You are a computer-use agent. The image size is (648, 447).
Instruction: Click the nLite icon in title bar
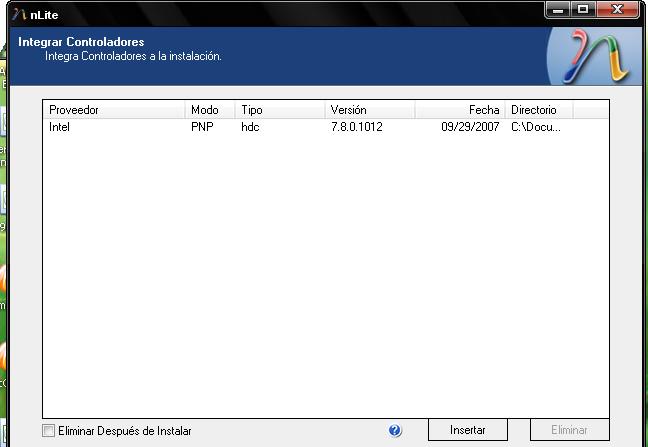tap(19, 15)
